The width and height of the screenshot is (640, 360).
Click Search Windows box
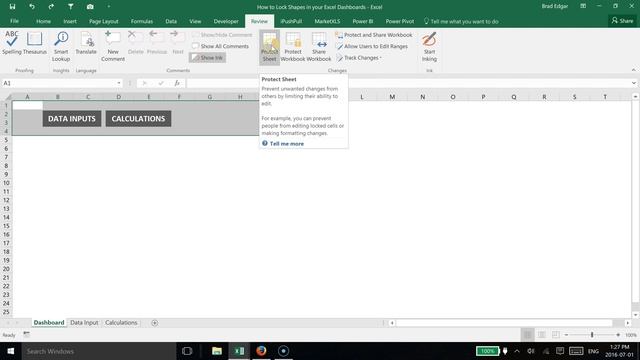(99, 351)
